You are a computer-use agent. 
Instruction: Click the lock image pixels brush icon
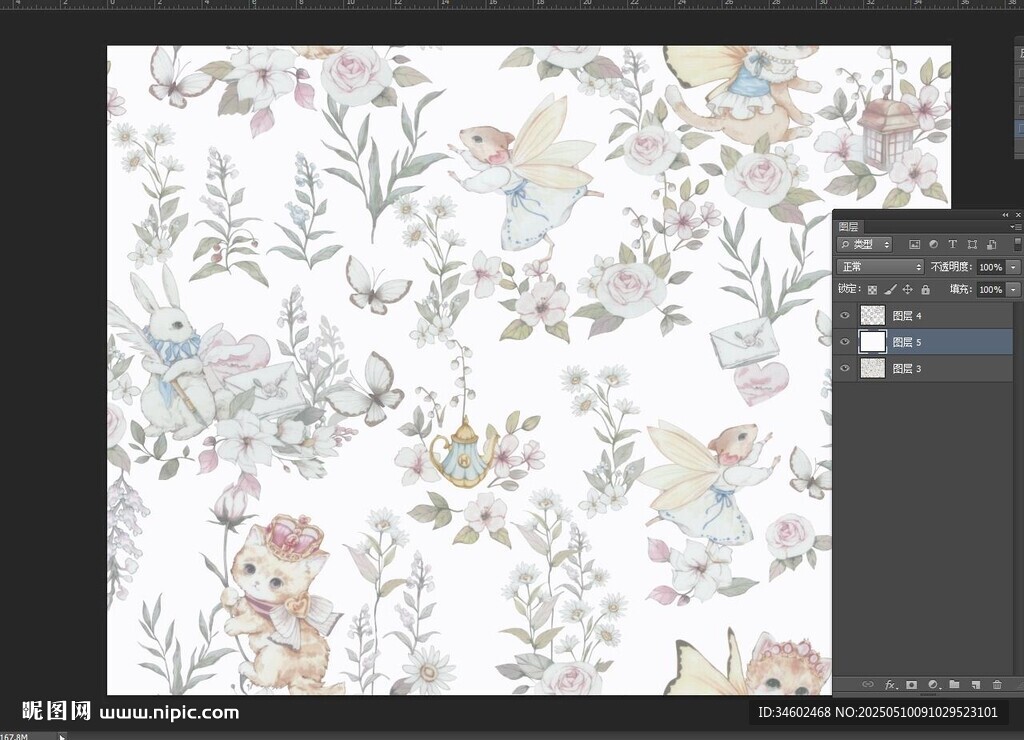[x=890, y=290]
